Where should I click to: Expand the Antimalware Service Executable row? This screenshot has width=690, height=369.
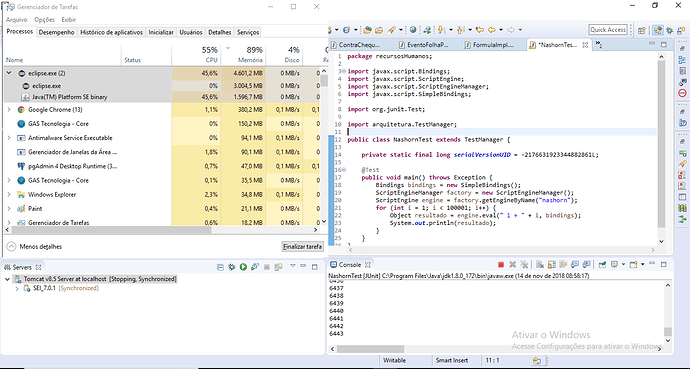pyautogui.click(x=9, y=138)
